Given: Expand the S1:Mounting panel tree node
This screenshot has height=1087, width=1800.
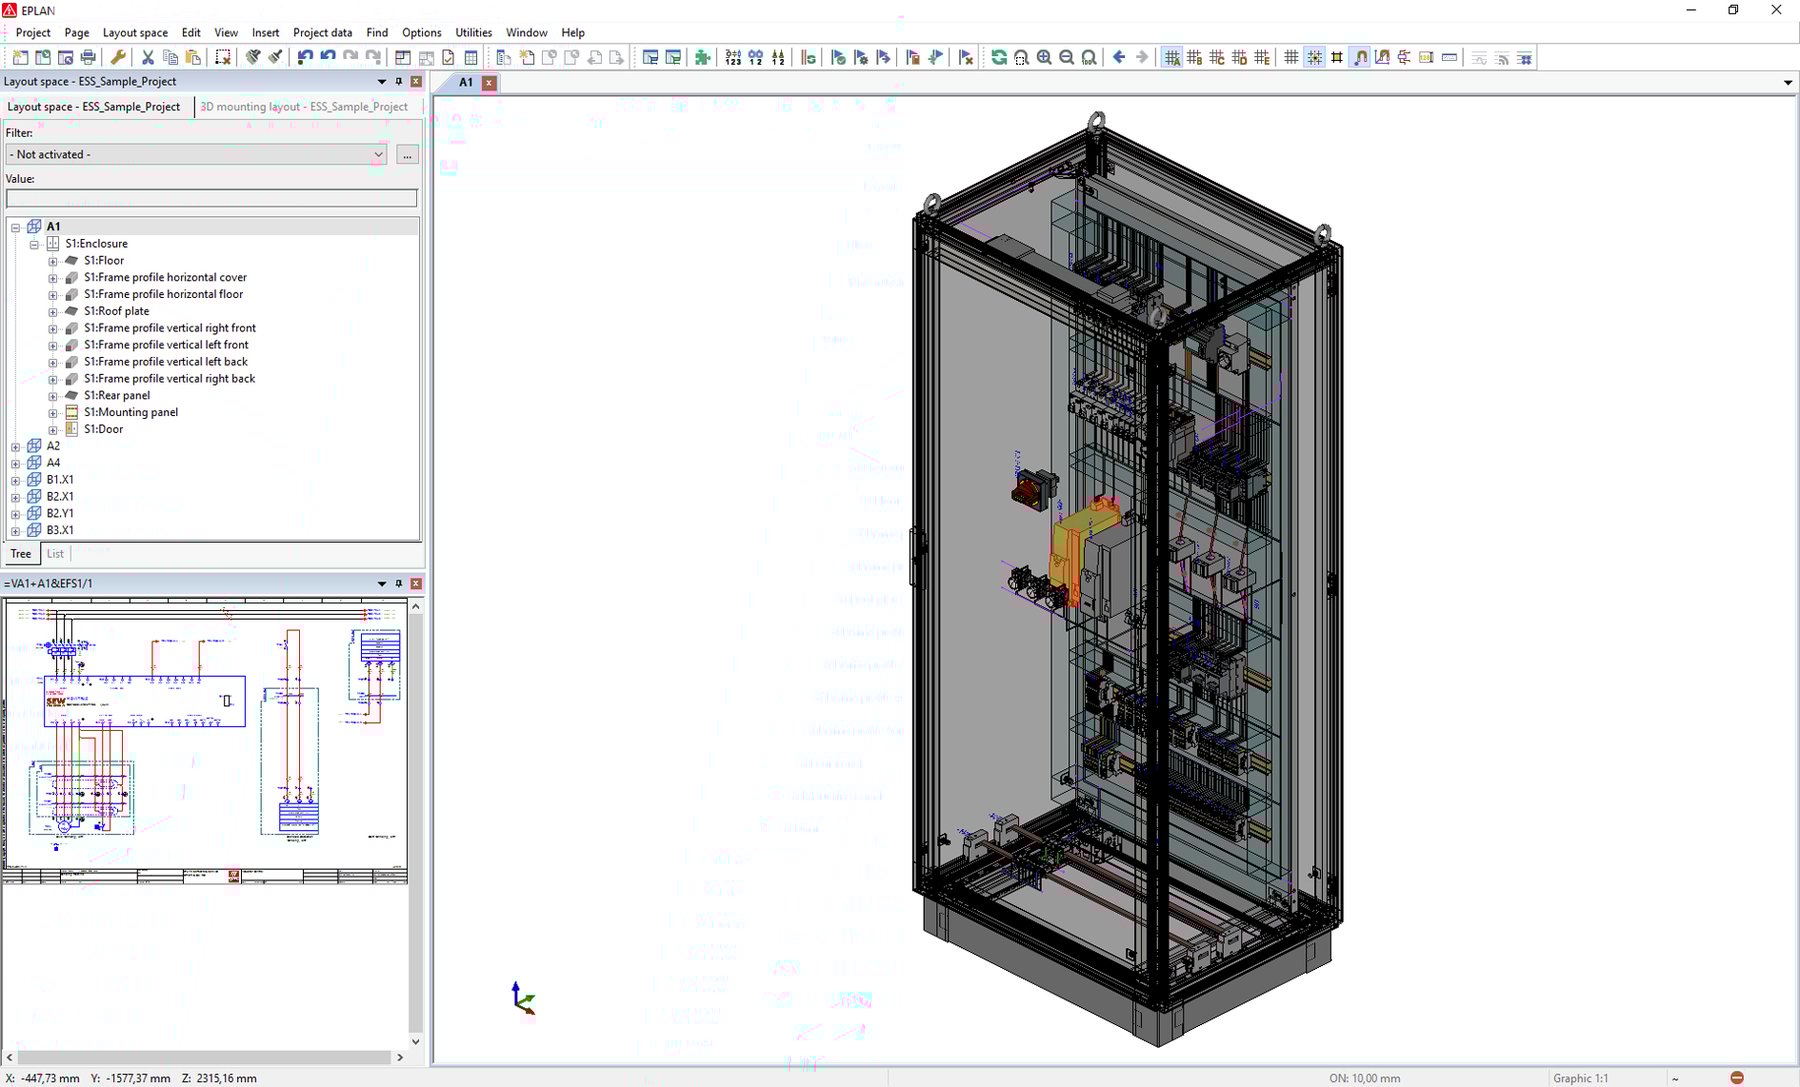Looking at the screenshot, I should point(54,411).
